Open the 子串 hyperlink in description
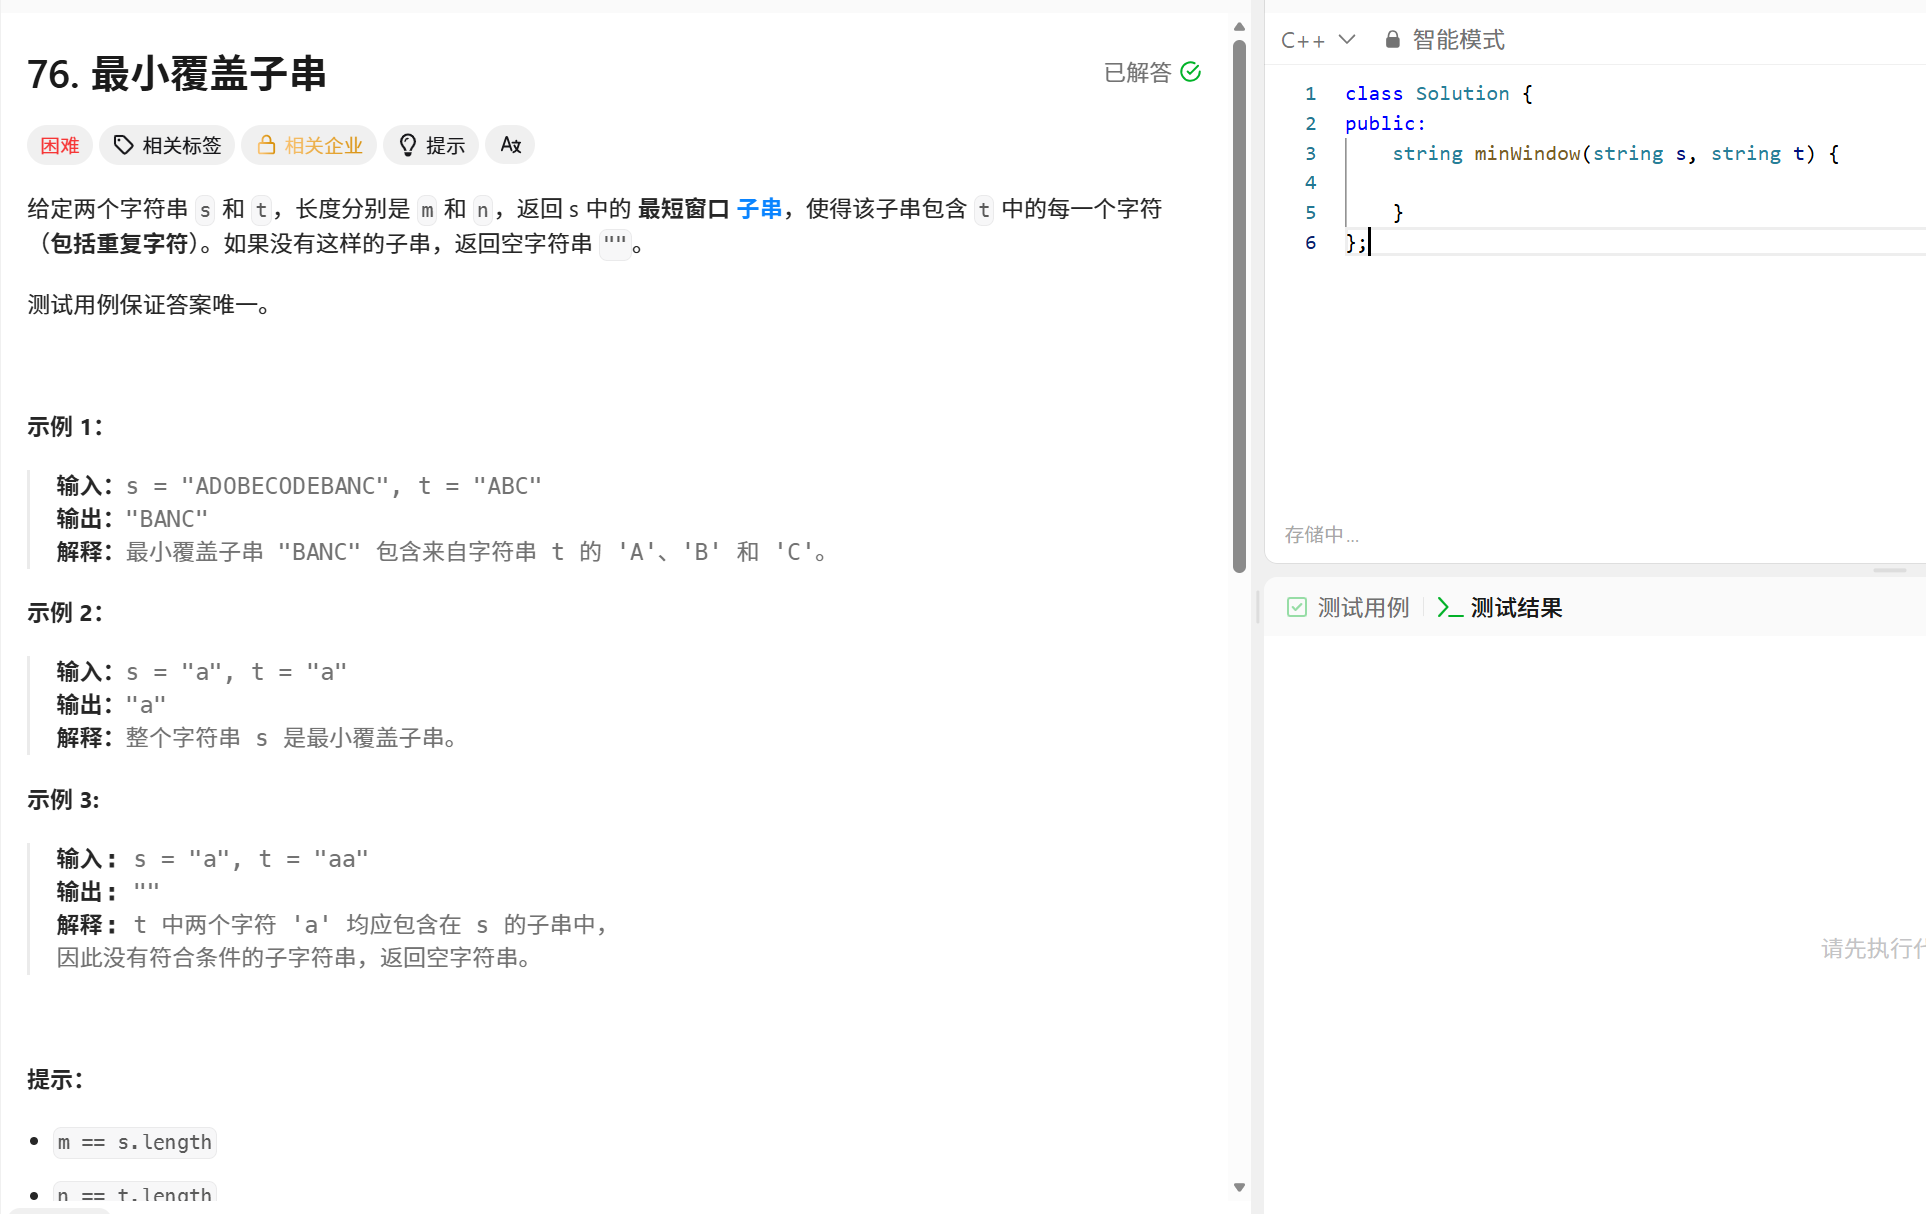The image size is (1926, 1214). pyautogui.click(x=759, y=209)
